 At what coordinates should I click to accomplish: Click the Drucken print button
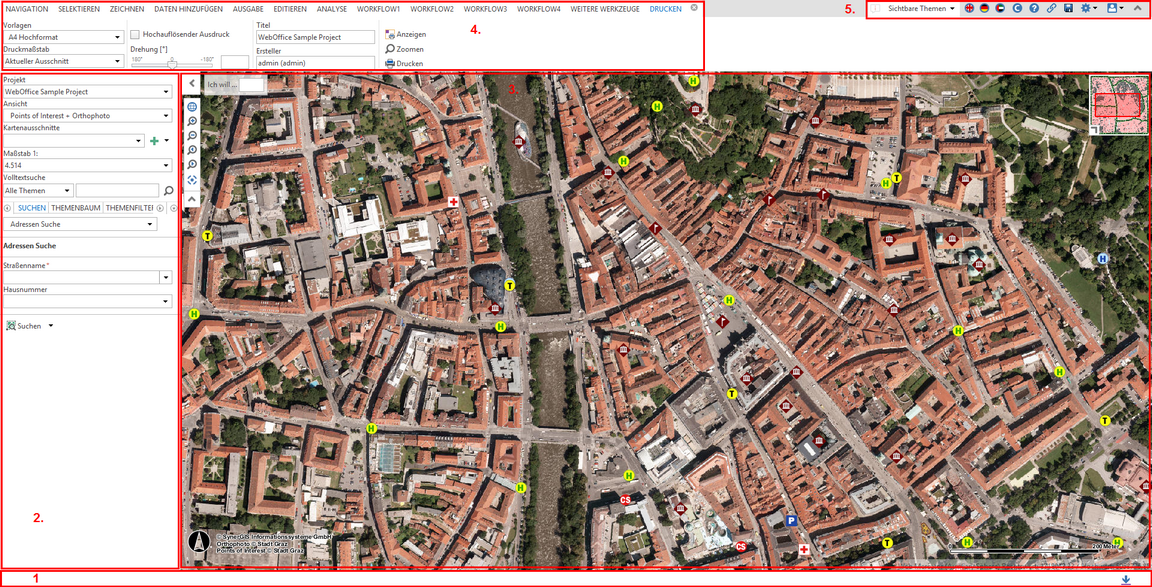click(405, 63)
